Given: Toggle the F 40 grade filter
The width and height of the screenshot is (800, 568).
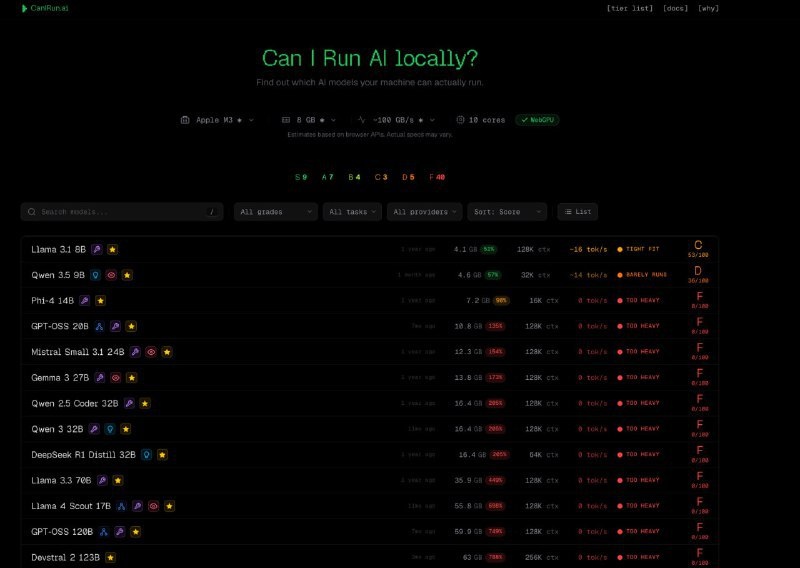Looking at the screenshot, I should click(437, 177).
